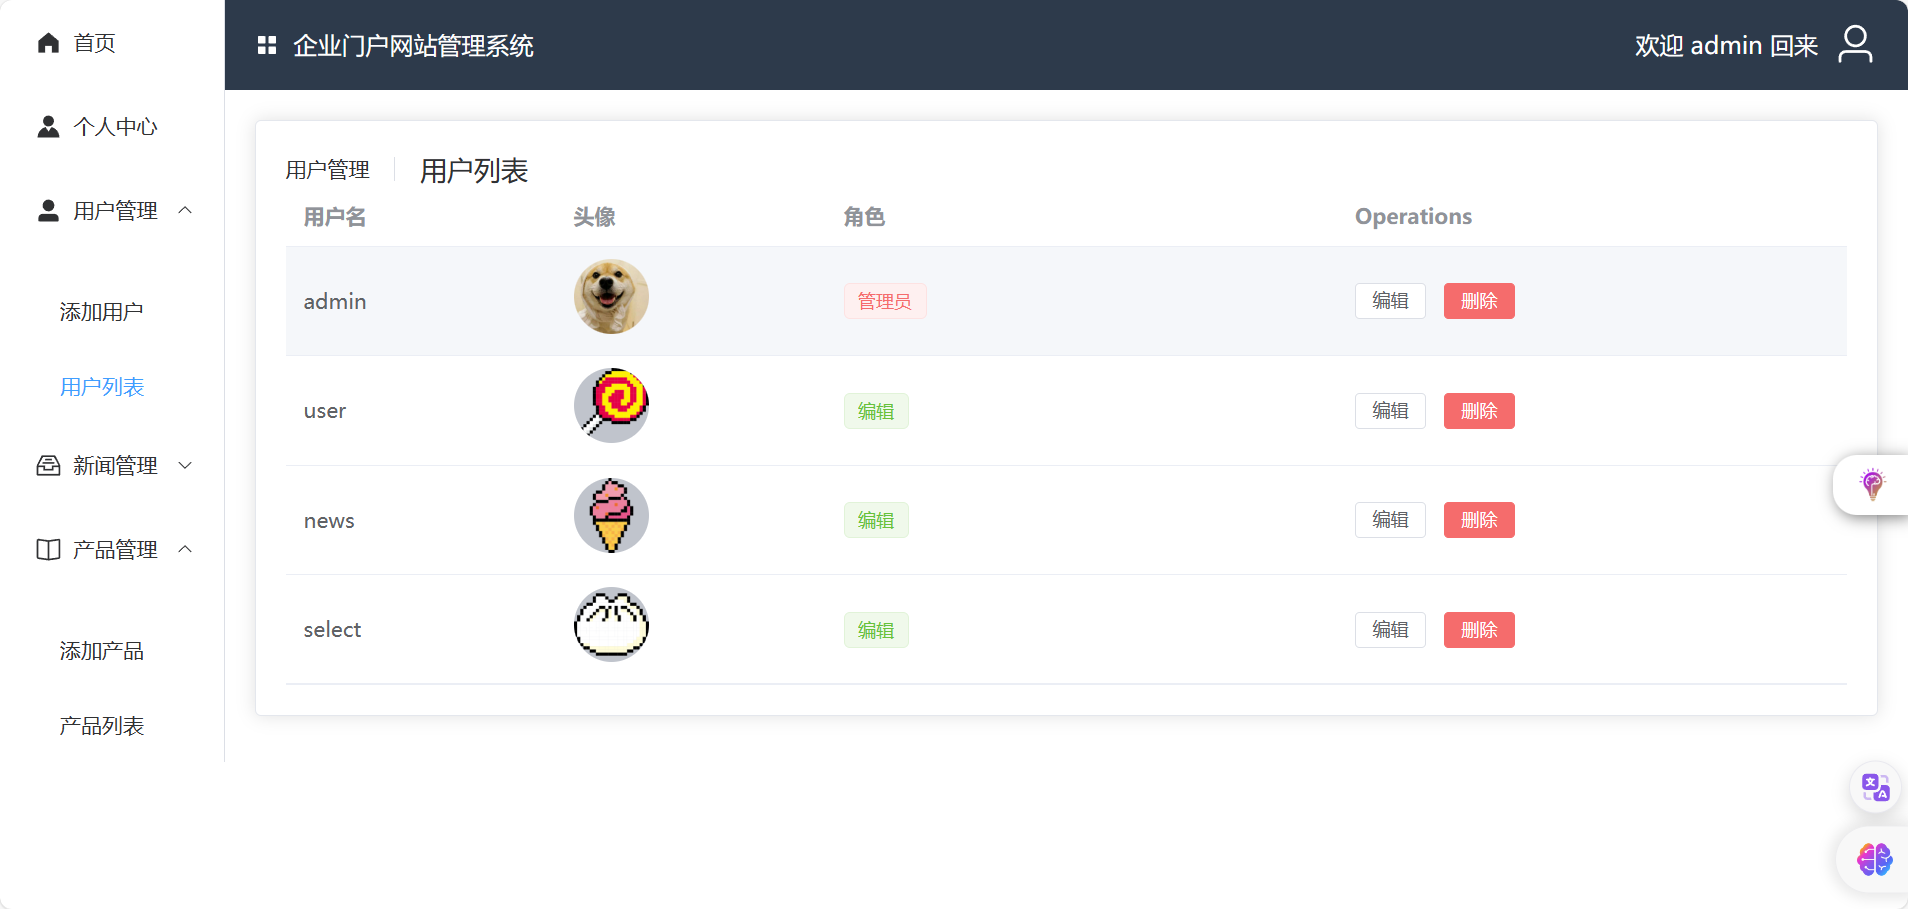Click the username cell news
Viewport: 1908px width, 909px height.
329,521
